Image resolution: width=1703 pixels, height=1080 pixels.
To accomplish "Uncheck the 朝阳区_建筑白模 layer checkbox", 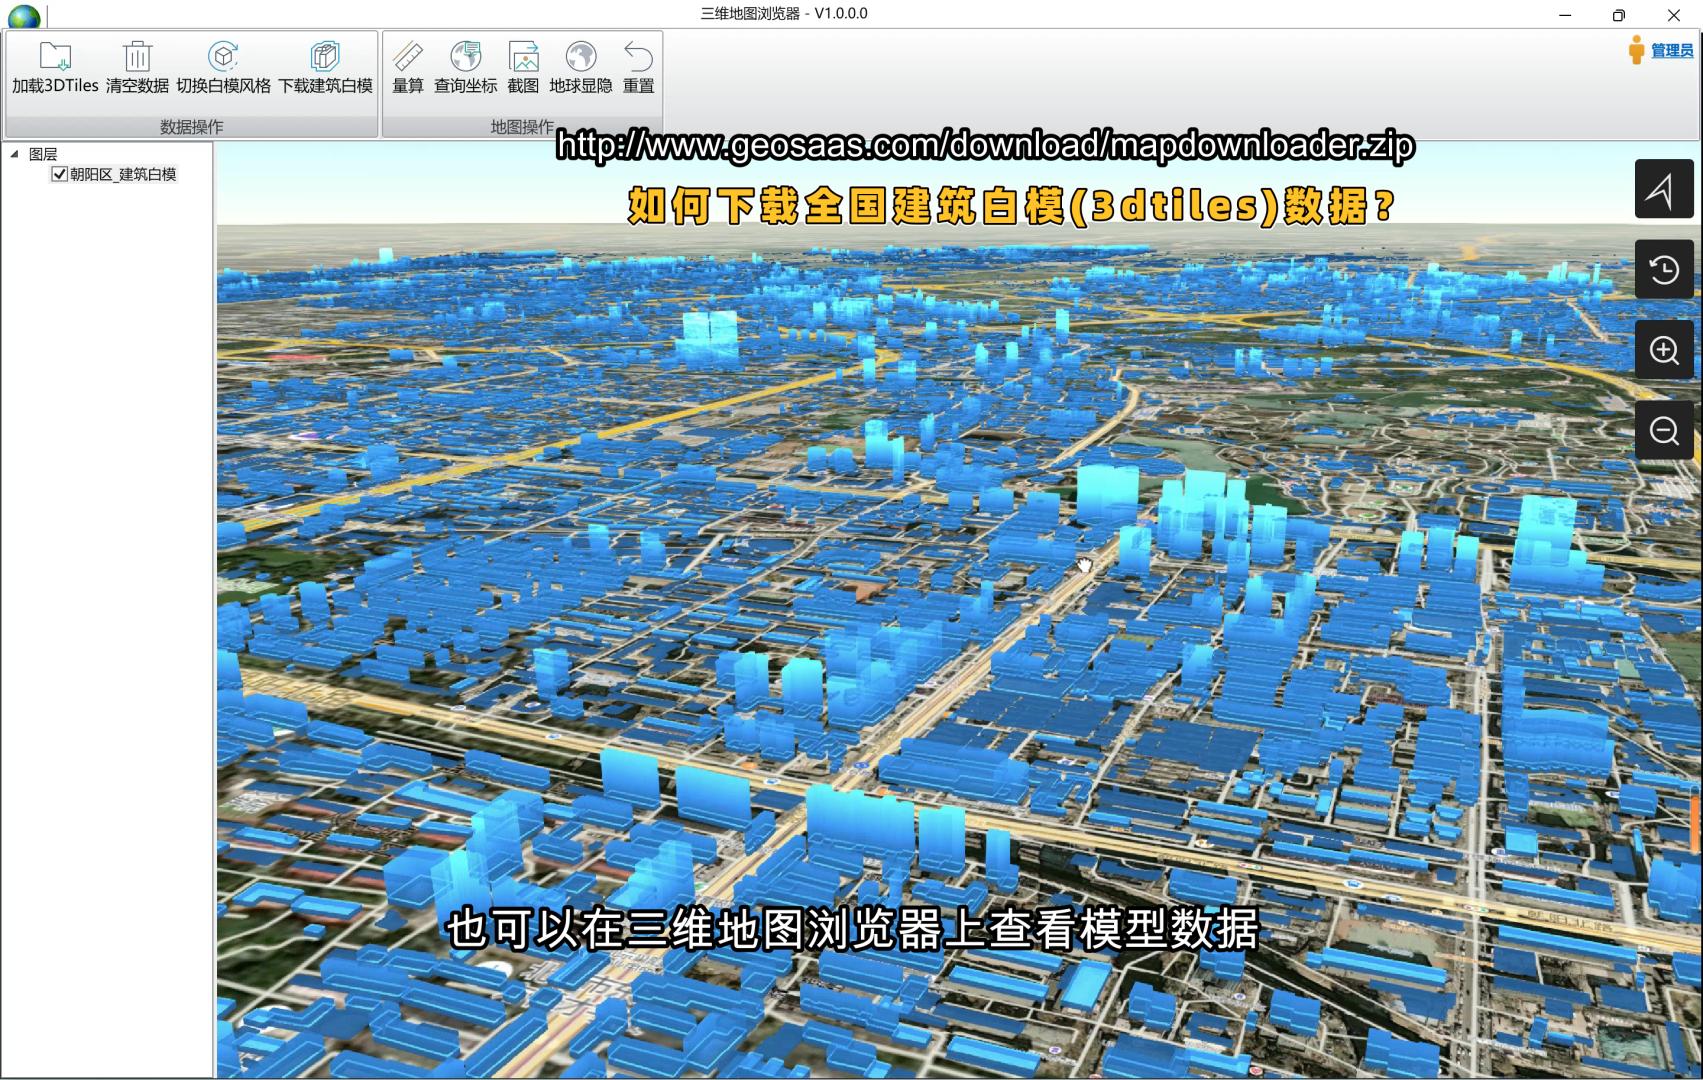I will [x=59, y=174].
